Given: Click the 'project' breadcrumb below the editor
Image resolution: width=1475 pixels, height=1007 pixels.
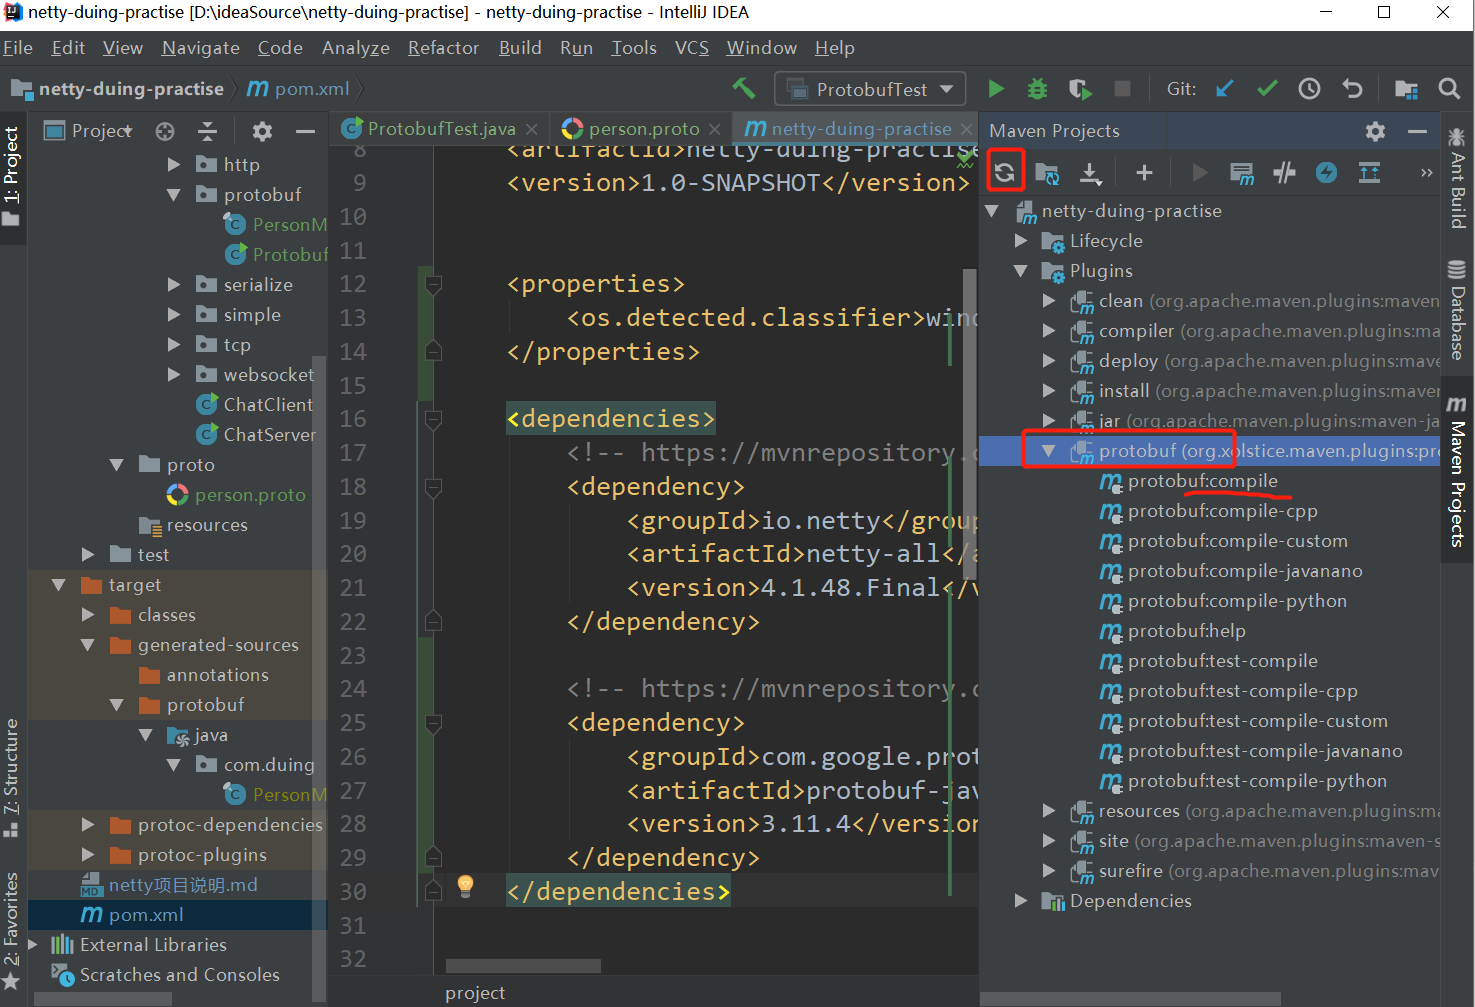Looking at the screenshot, I should pyautogui.click(x=475, y=993).
